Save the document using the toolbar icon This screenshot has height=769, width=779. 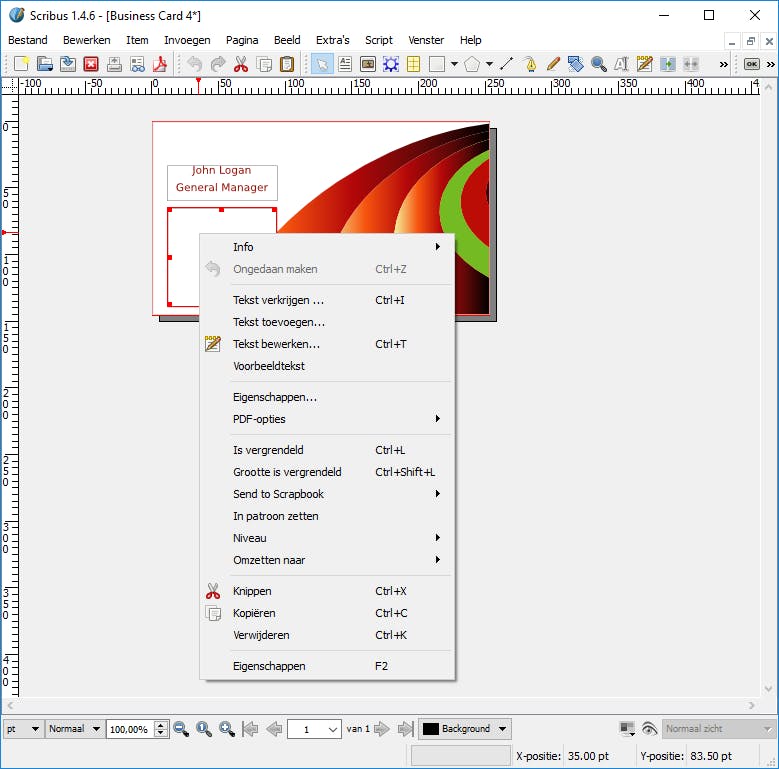click(x=68, y=64)
